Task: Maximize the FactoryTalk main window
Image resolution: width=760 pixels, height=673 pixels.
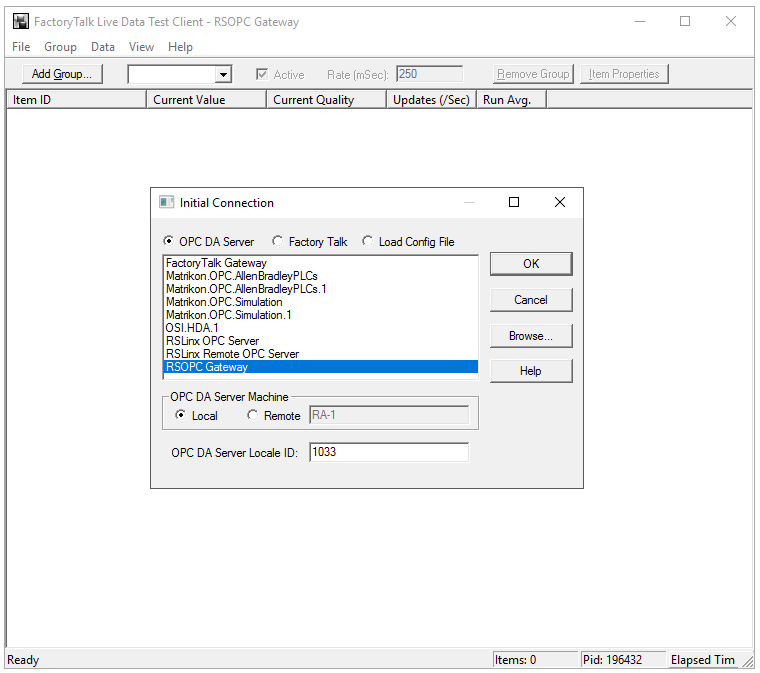Action: tap(685, 21)
